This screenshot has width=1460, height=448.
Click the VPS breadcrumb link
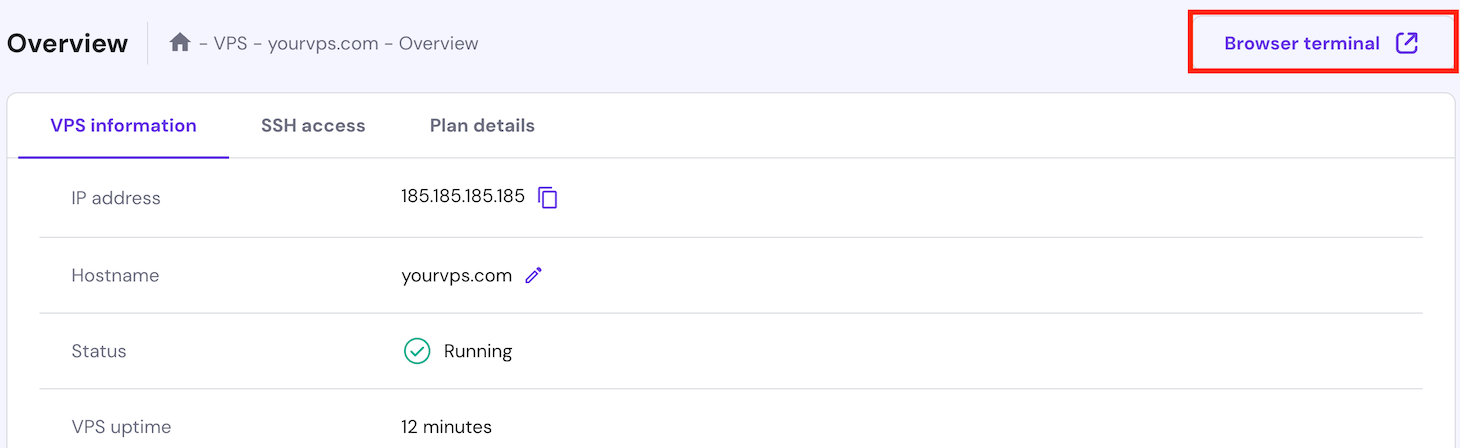point(229,44)
